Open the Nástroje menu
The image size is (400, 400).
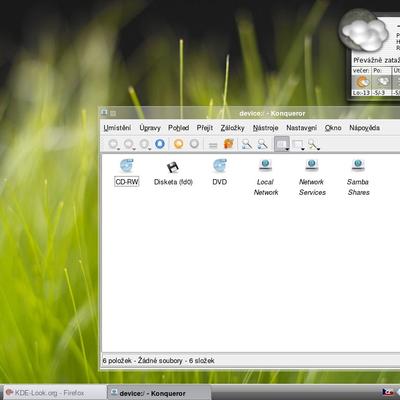tap(265, 128)
